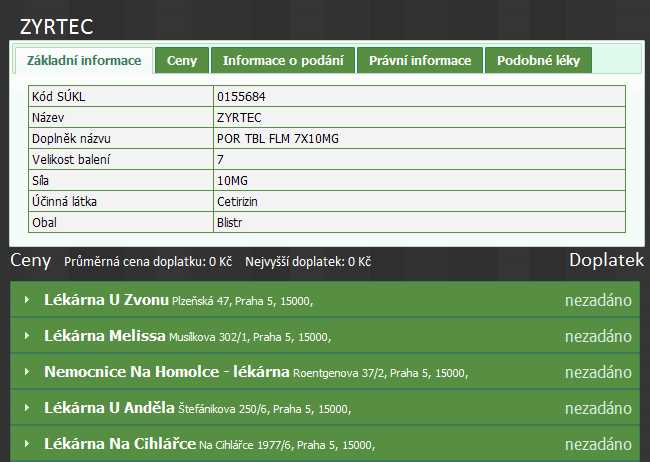Click address Štefánikova 250/6, Praha 5
This screenshot has width=650, height=462.
[x=245, y=409]
